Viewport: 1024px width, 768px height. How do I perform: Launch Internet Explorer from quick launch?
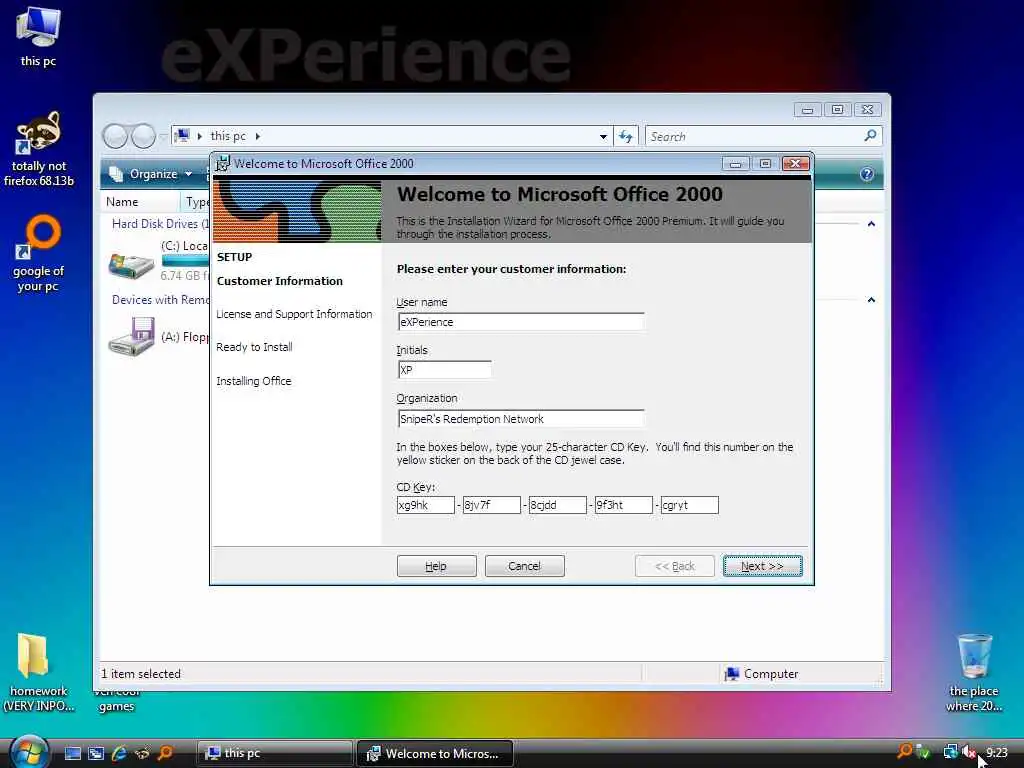(x=119, y=753)
